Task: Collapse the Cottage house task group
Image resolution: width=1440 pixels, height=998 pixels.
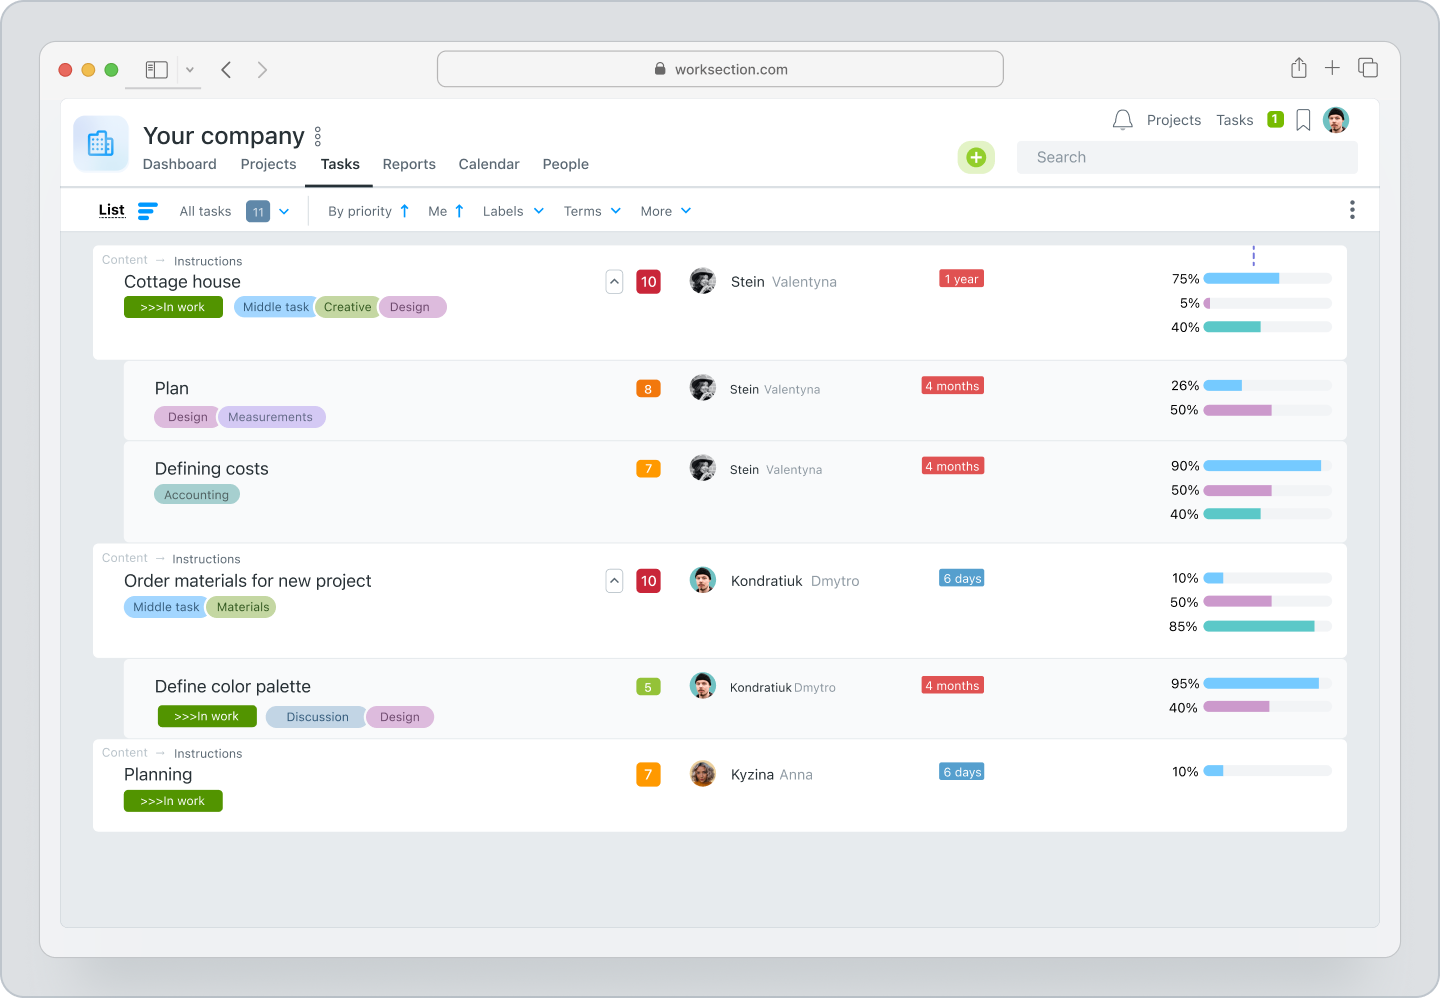Action: point(614,281)
